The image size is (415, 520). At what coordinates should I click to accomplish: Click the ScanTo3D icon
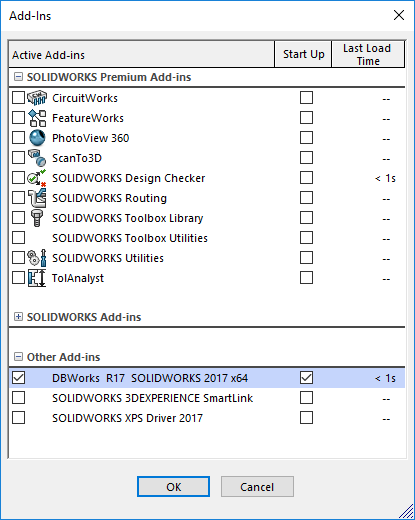37,158
